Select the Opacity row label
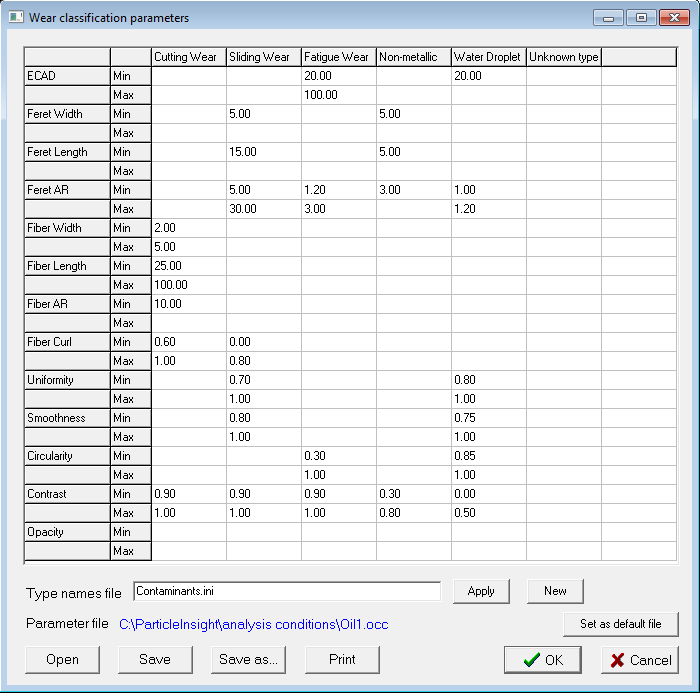 67,532
